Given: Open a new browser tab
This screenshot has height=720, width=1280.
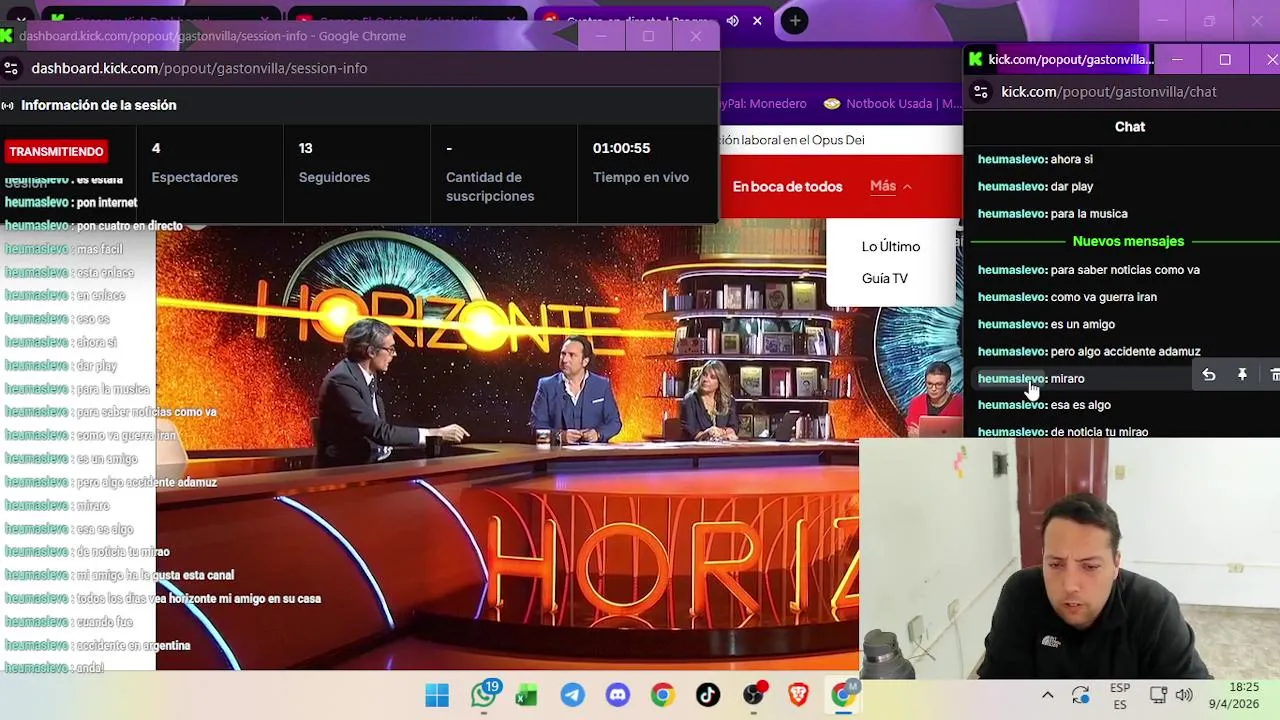Looking at the screenshot, I should pos(794,21).
